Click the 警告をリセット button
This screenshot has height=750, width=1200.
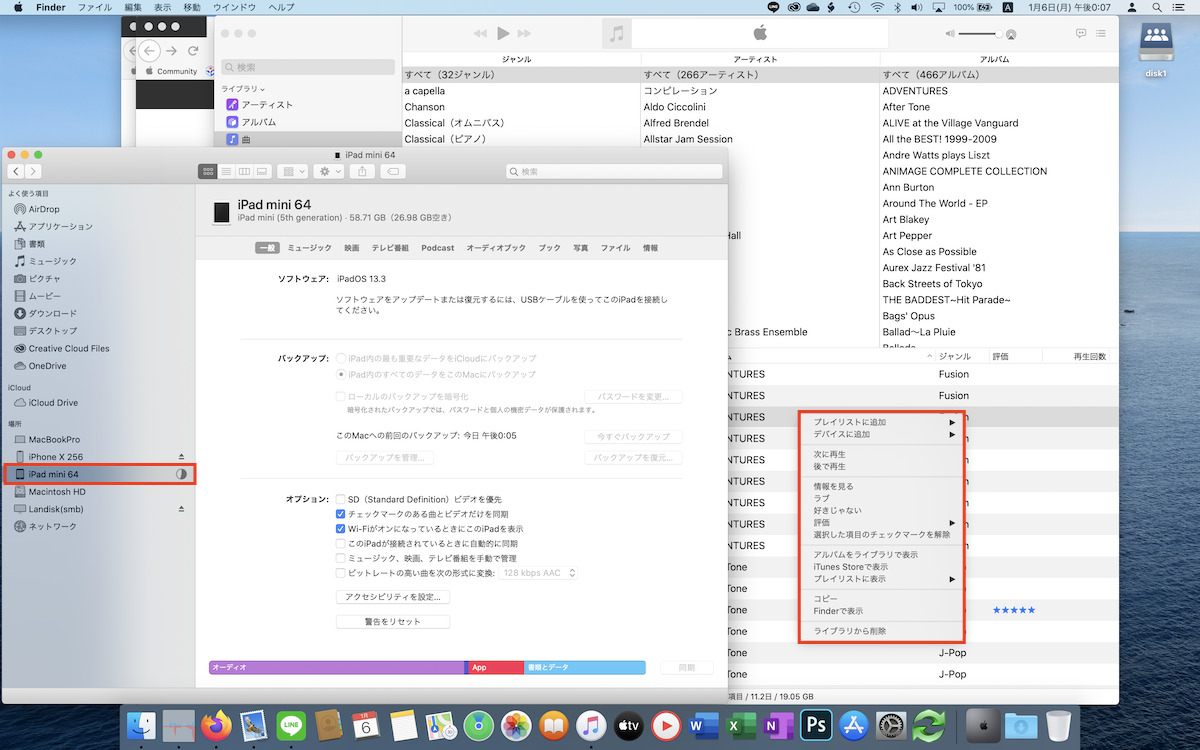point(393,622)
